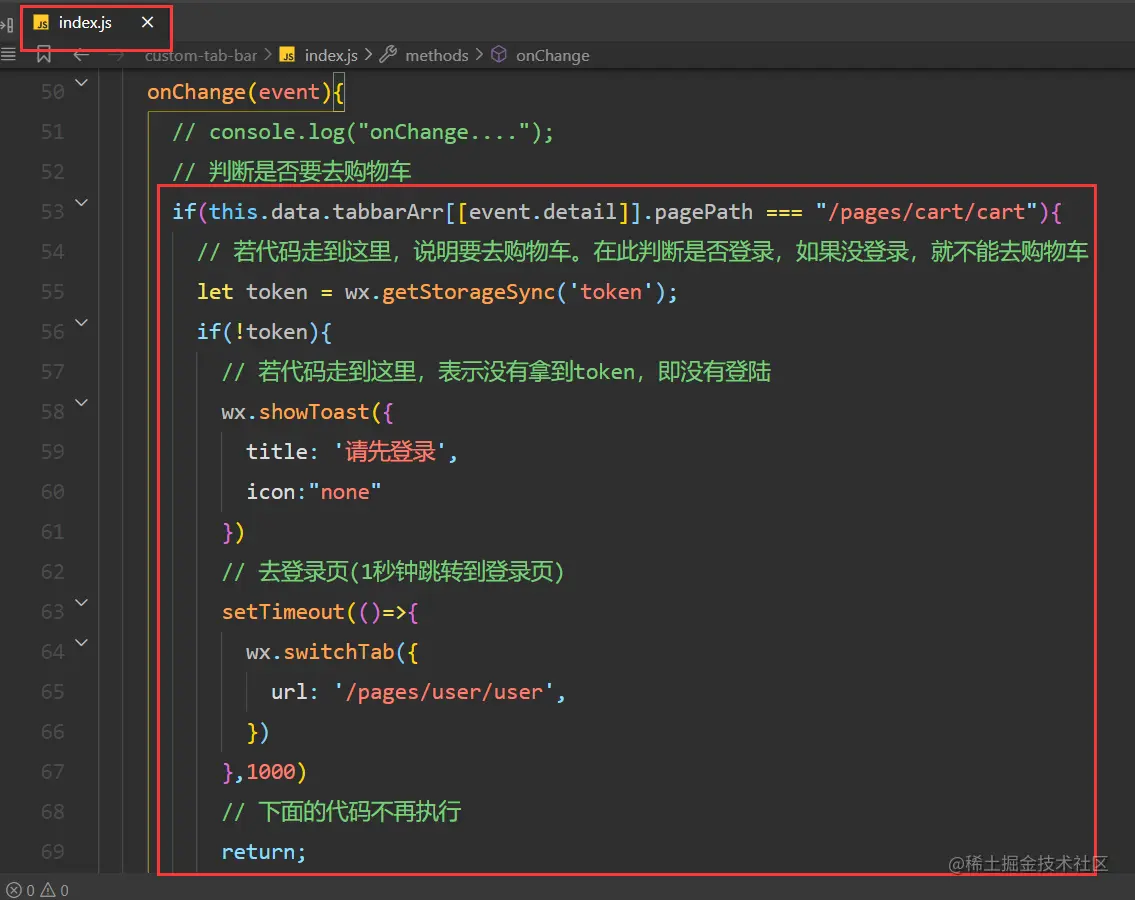Screen dimensions: 1135x900
Task: Click wx.switchTab on line 64
Action: 319,652
